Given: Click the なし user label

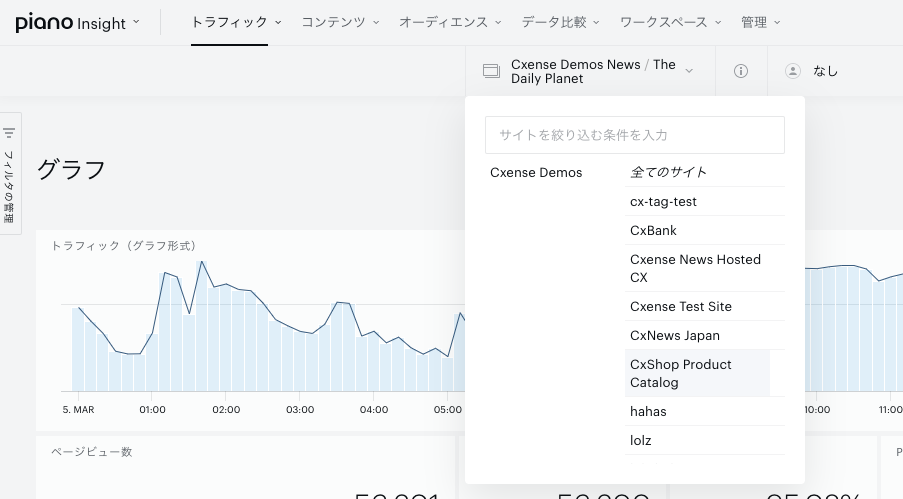Looking at the screenshot, I should [x=825, y=71].
